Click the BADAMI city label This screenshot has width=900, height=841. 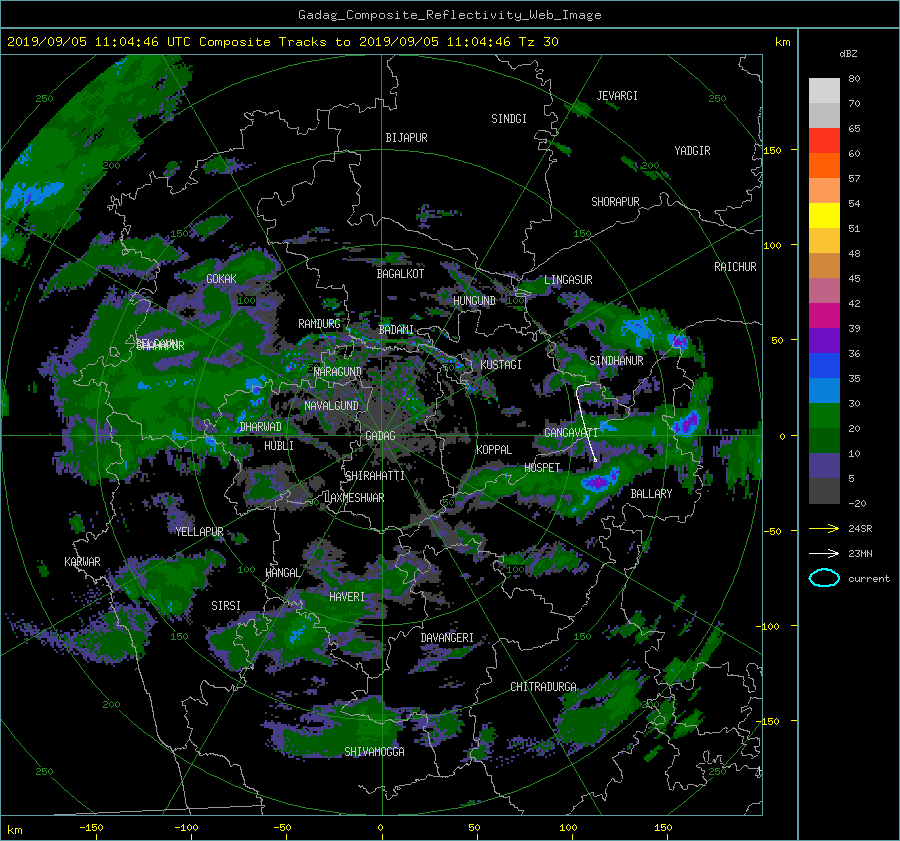pyautogui.click(x=396, y=330)
